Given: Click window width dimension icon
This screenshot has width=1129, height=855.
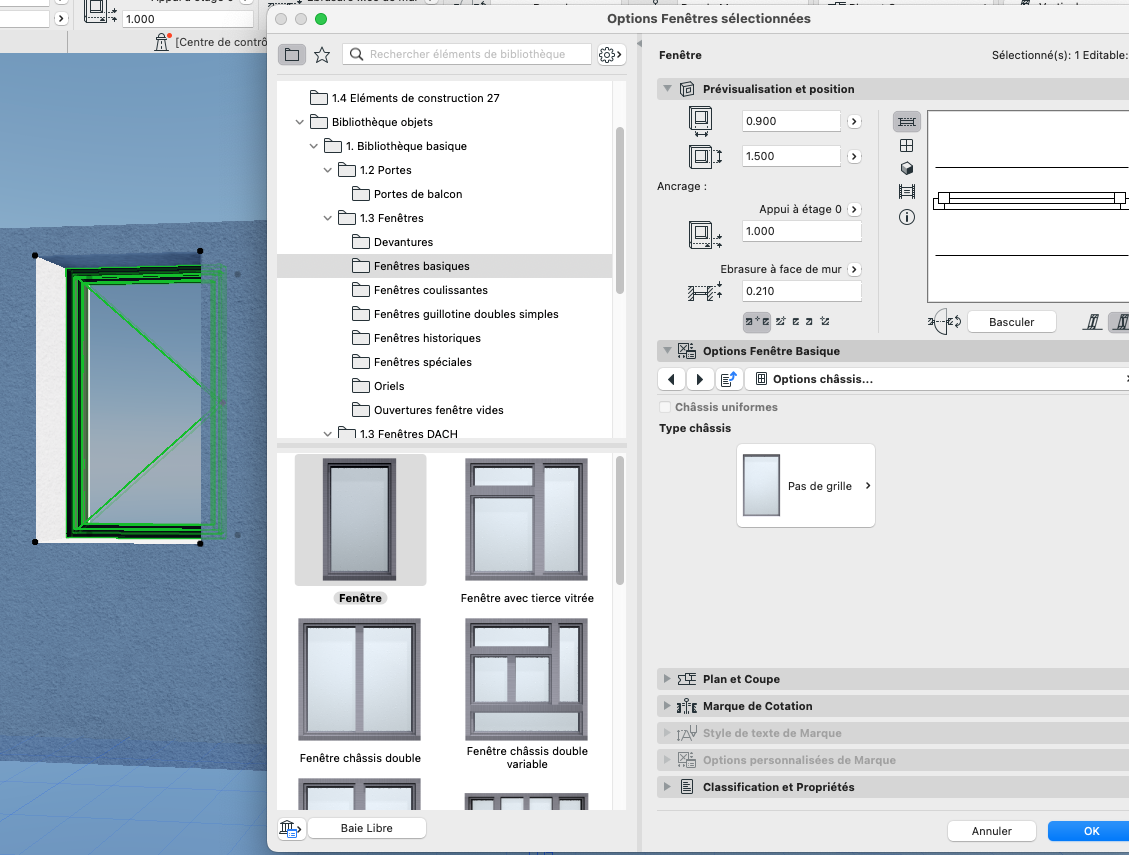Looking at the screenshot, I should click(700, 121).
